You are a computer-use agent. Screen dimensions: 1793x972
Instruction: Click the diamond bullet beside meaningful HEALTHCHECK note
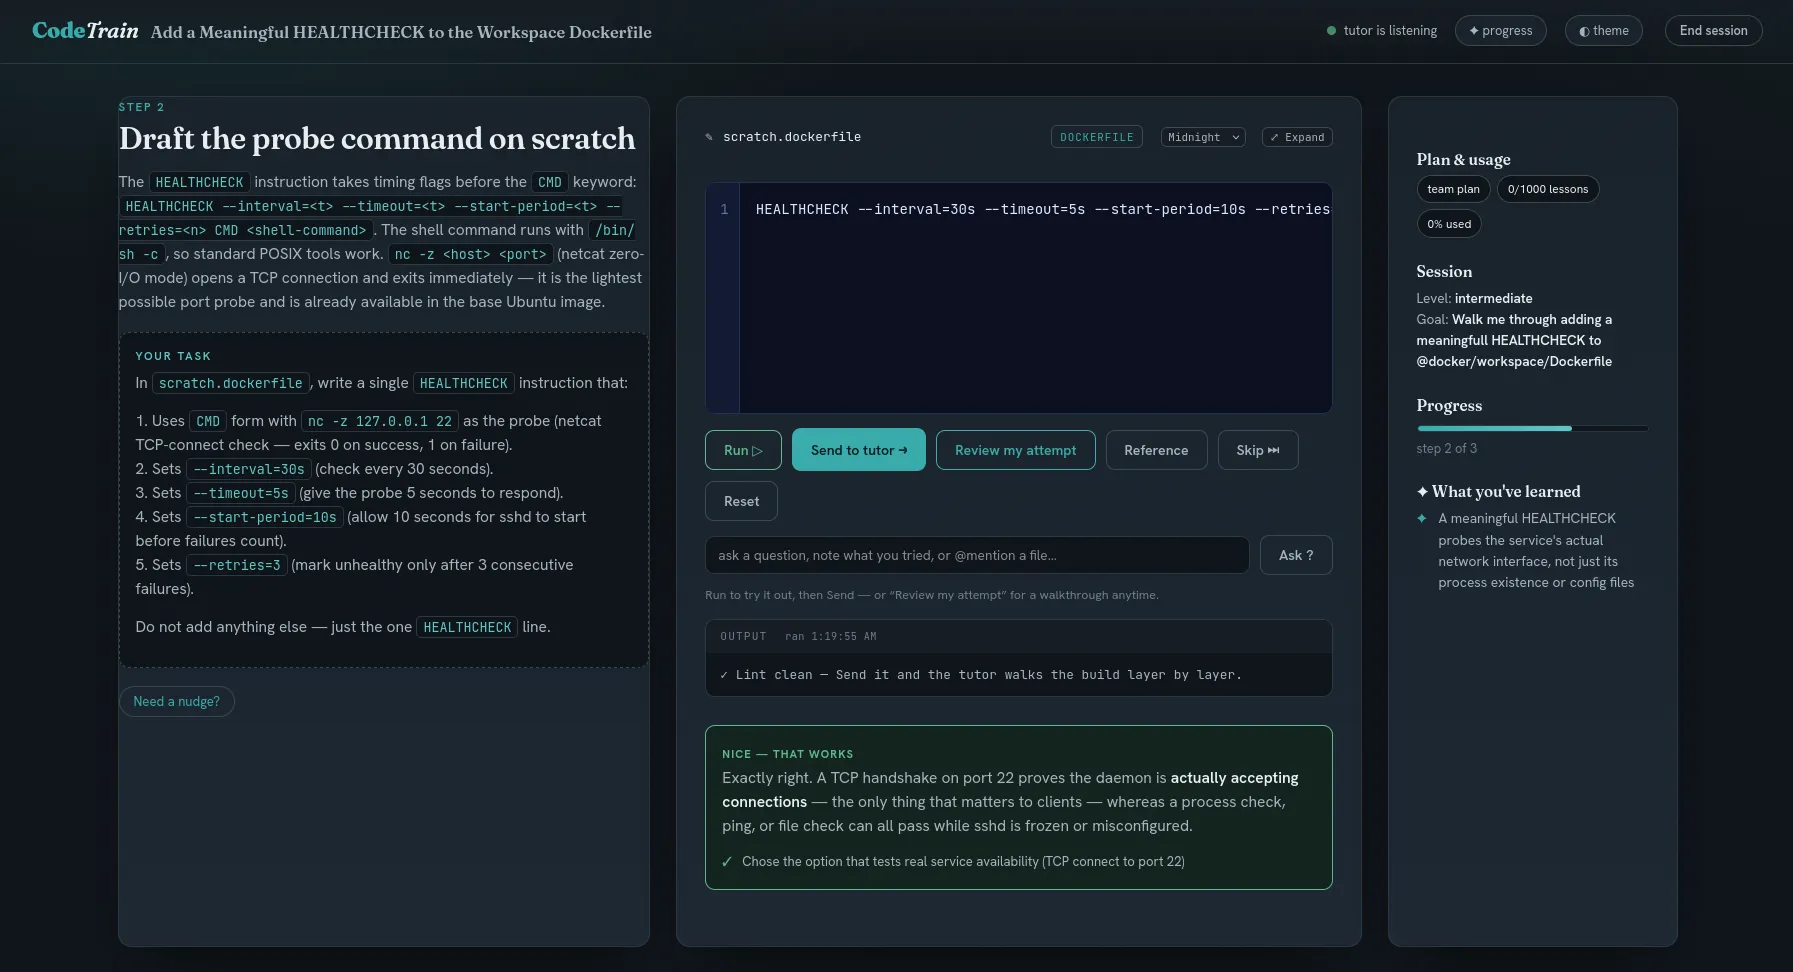click(1421, 518)
